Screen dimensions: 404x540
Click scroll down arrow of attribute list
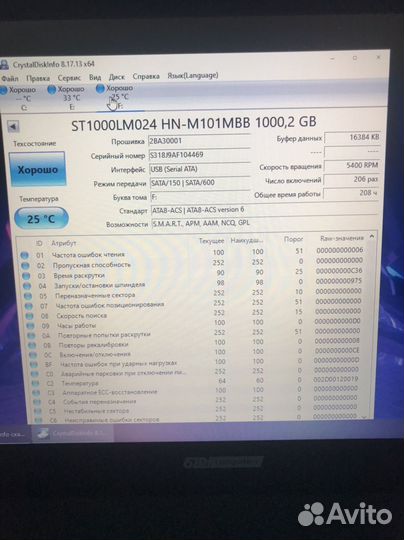[x=364, y=417]
